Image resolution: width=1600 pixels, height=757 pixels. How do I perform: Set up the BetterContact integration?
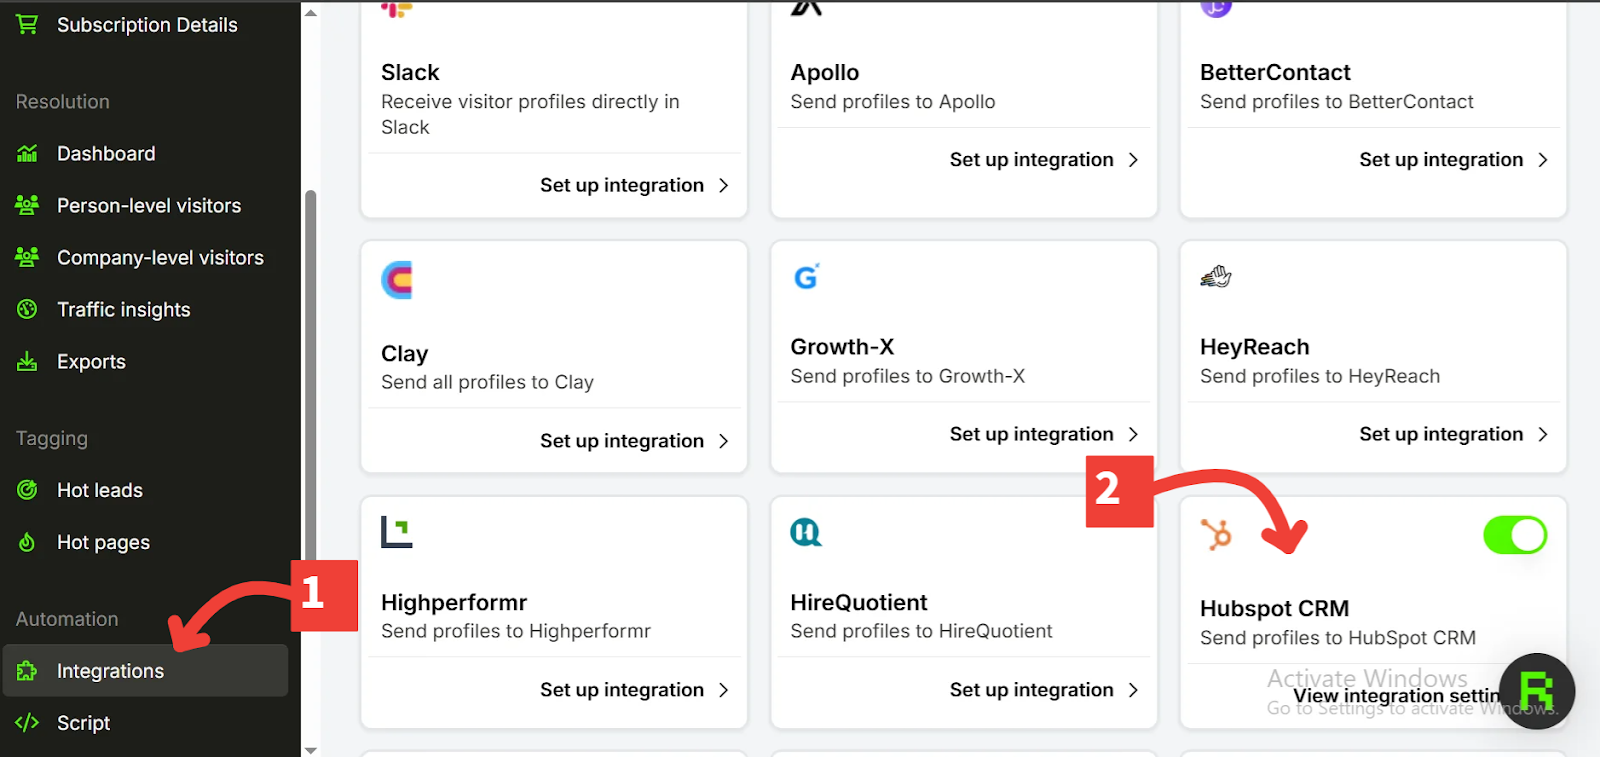click(1441, 160)
